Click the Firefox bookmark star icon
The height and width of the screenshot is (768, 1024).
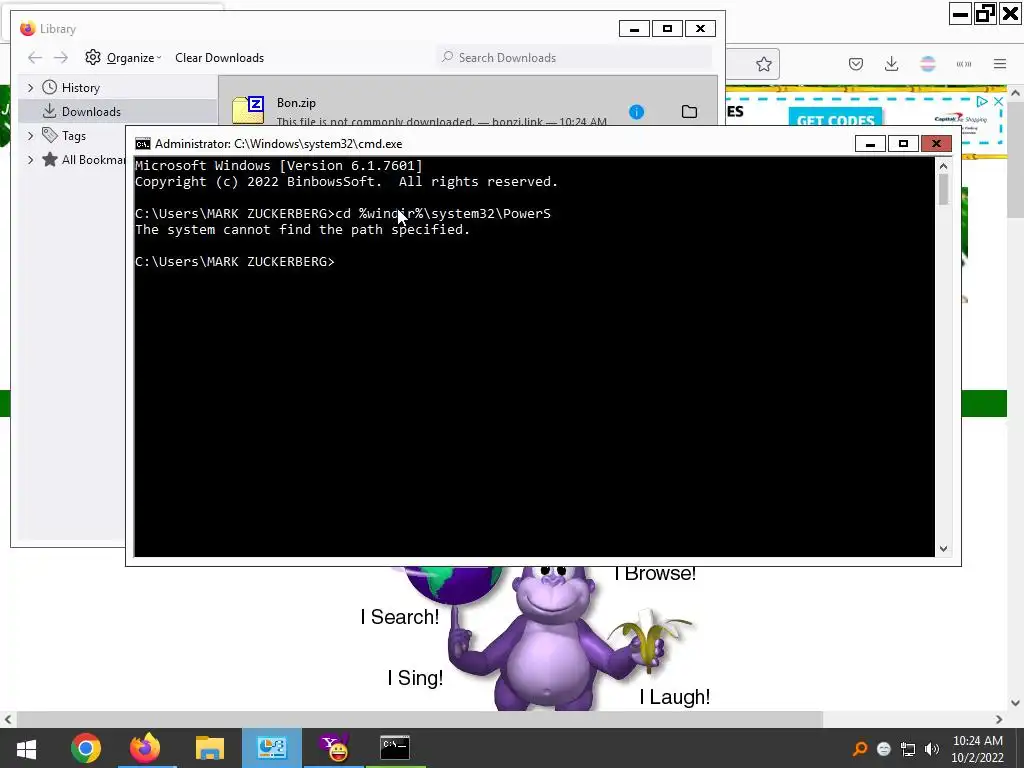(763, 64)
